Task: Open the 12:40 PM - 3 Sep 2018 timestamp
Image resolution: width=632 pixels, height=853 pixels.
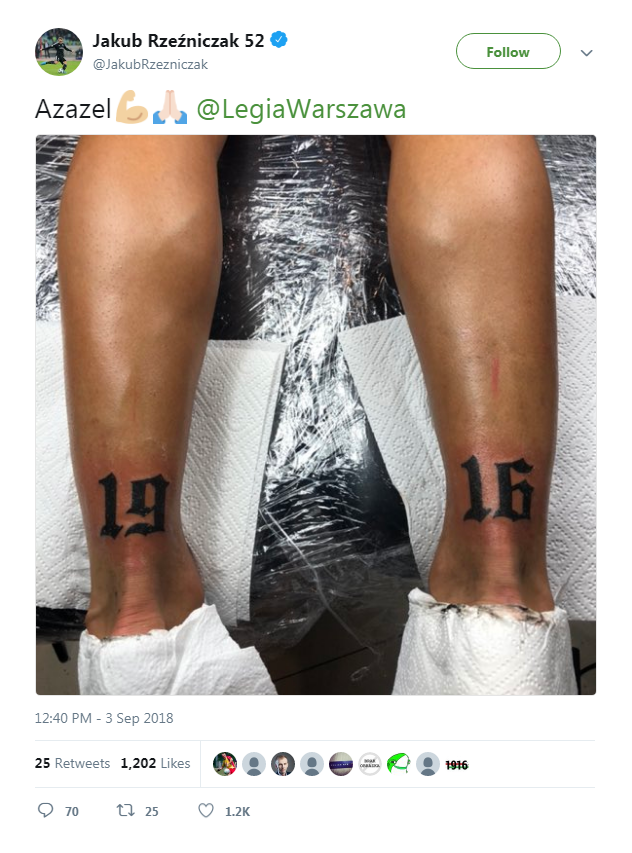Action: pos(104,718)
